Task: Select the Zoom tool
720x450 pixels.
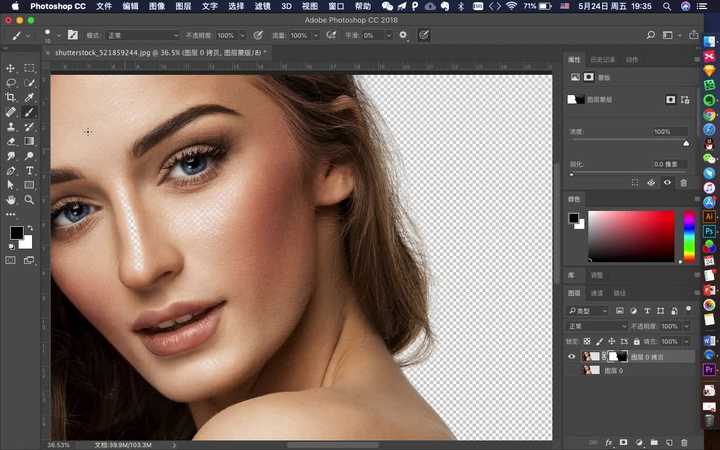Action: [29, 200]
